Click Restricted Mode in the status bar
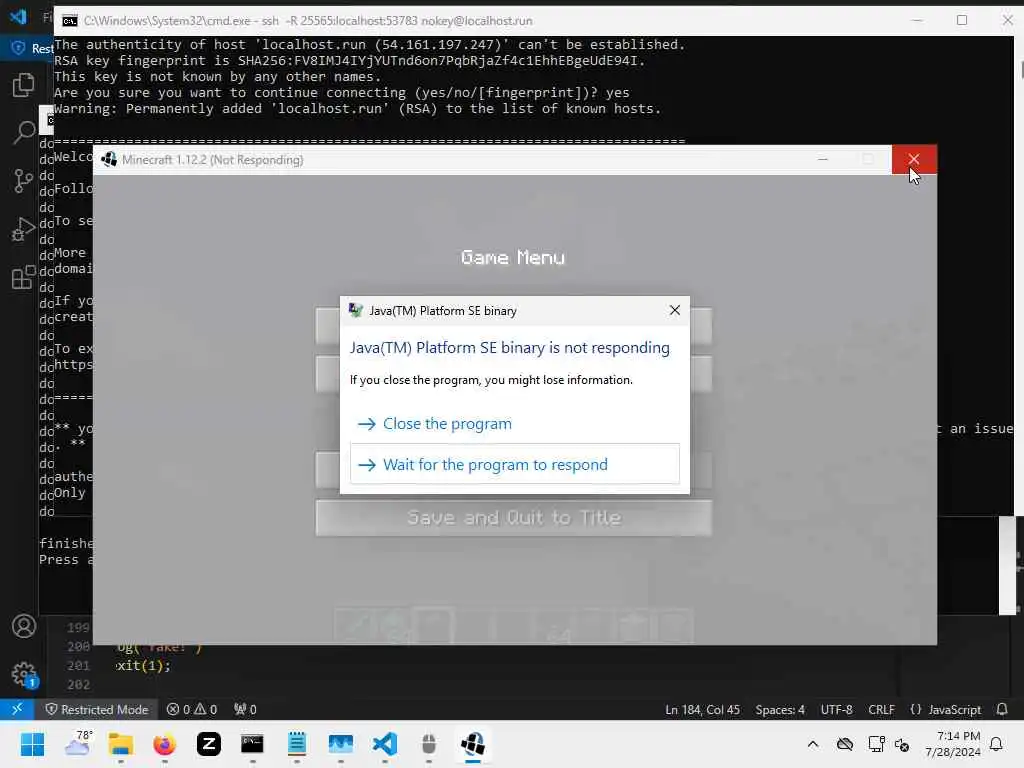1024x768 pixels. pyautogui.click(x=97, y=709)
